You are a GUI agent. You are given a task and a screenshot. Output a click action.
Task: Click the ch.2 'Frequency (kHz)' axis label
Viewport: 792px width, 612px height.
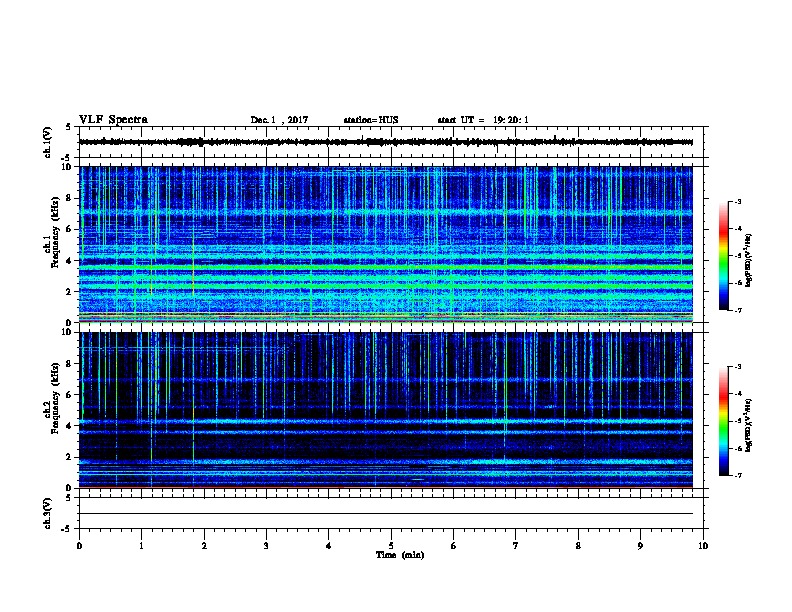[x=55, y=398]
